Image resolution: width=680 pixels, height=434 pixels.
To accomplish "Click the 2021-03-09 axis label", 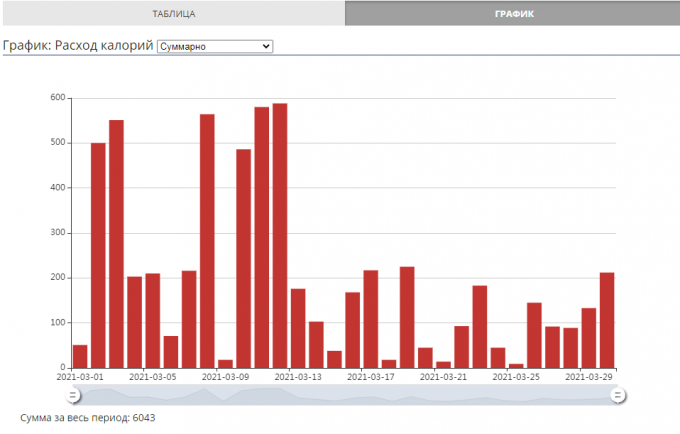I will tap(226, 377).
